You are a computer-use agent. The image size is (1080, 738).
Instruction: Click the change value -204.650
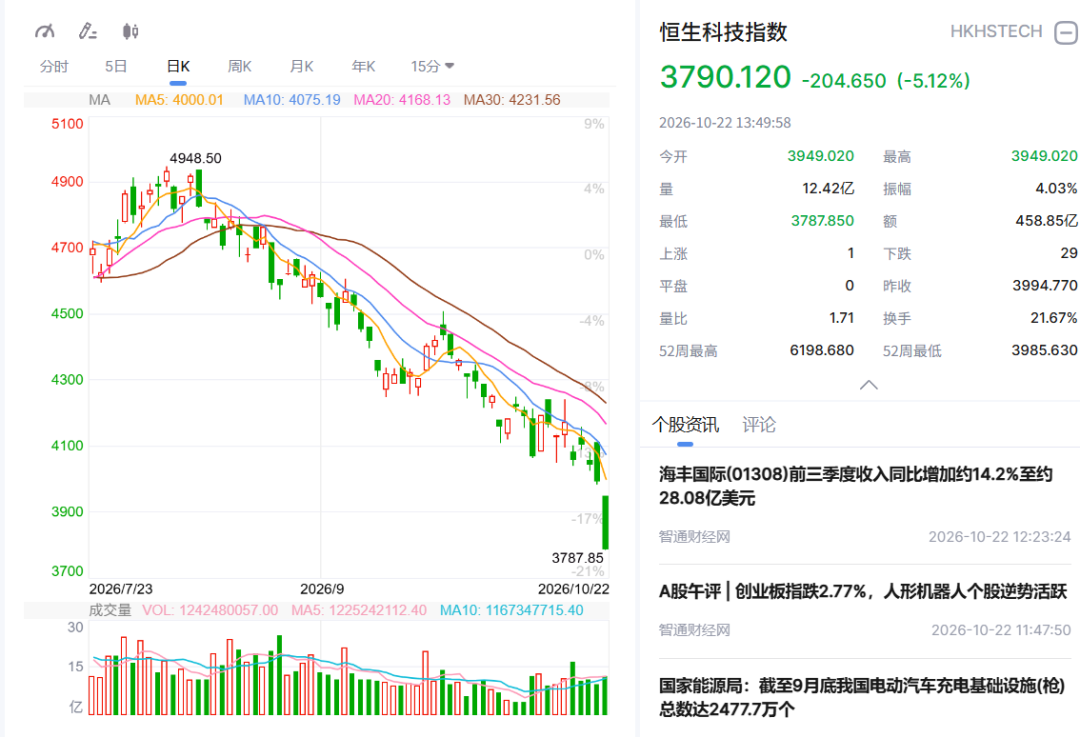coord(844,81)
